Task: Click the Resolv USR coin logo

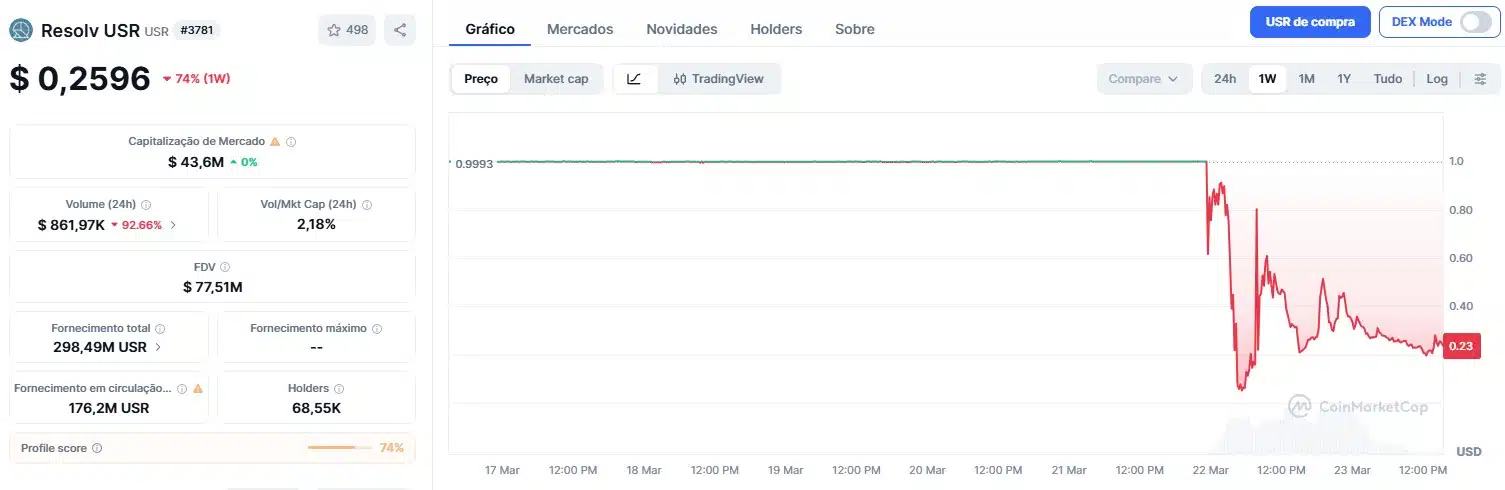Action: (x=21, y=30)
